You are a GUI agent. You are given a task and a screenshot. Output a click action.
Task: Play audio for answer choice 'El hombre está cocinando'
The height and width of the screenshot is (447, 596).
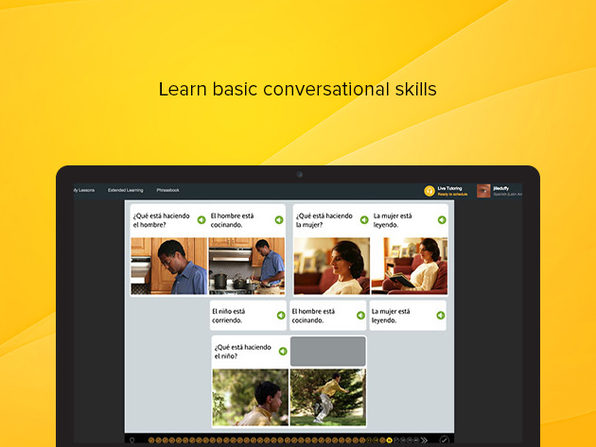361,315
